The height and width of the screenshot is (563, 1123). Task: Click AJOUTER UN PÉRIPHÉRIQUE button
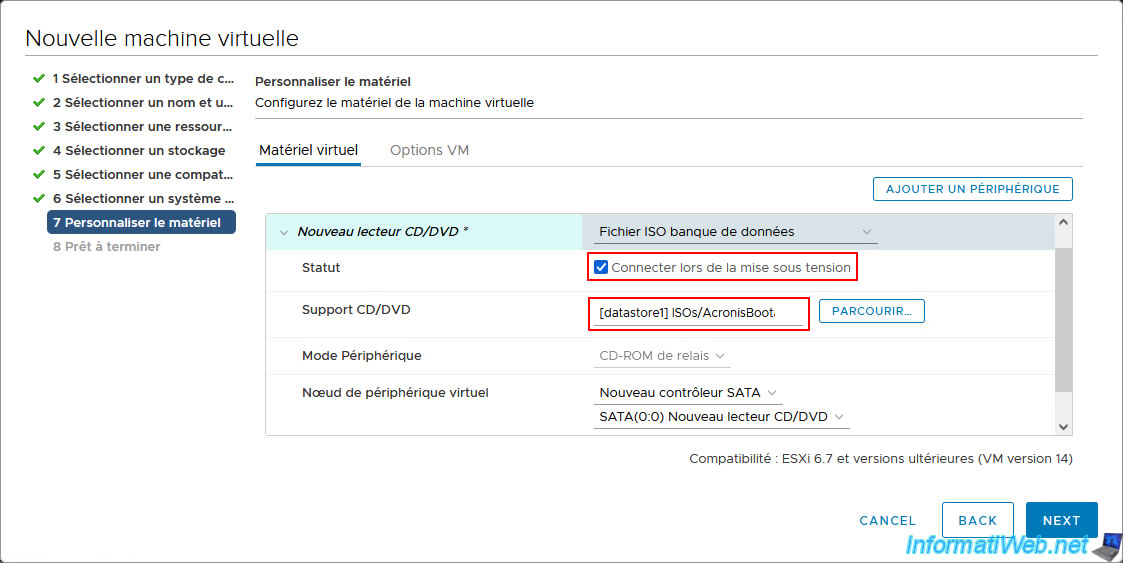point(973,189)
